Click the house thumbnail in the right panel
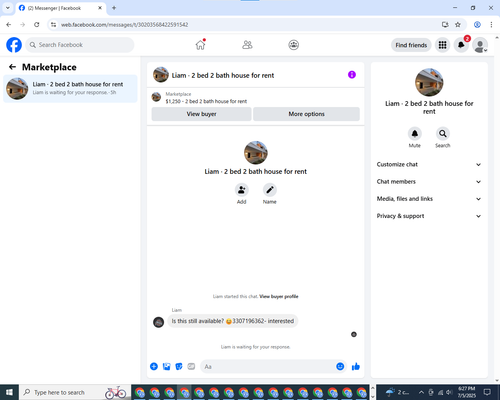Viewport: 500px width, 400px height. (429, 82)
